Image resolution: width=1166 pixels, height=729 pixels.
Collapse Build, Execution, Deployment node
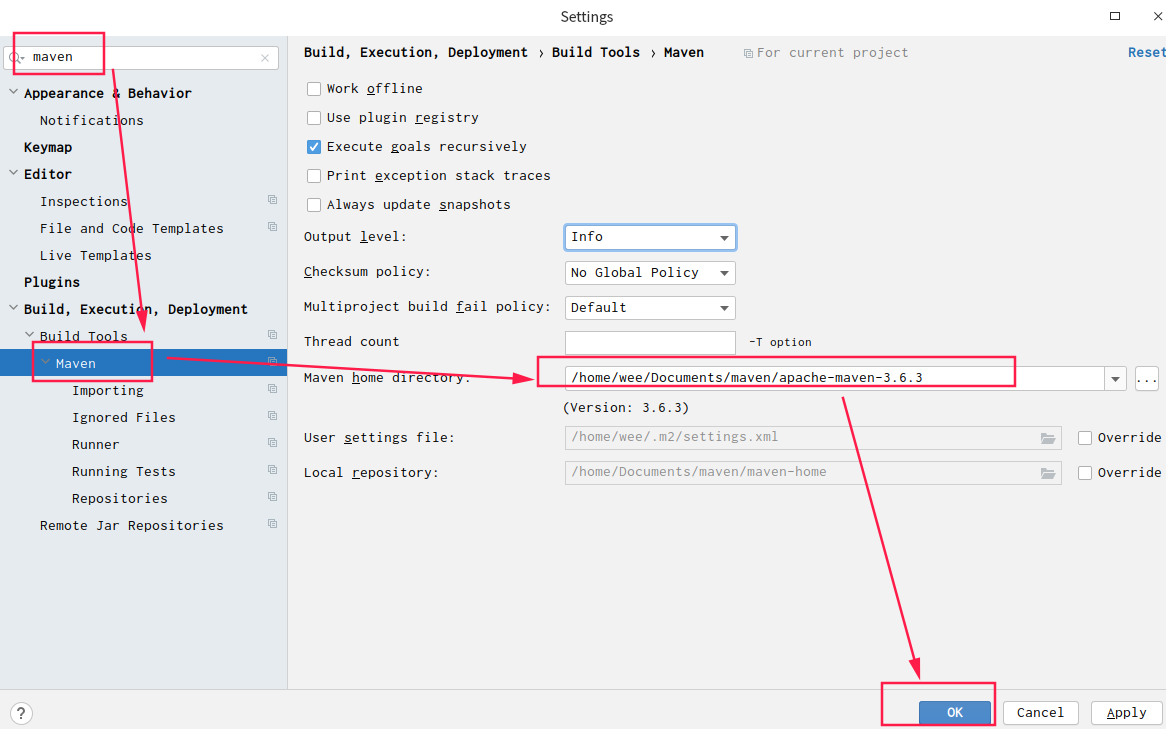(x=13, y=307)
